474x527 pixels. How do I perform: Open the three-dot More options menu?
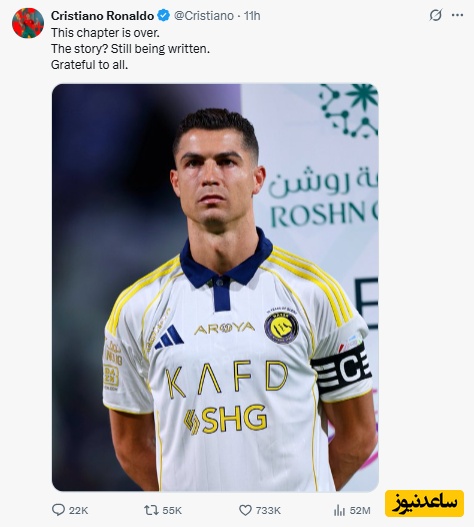tap(457, 15)
